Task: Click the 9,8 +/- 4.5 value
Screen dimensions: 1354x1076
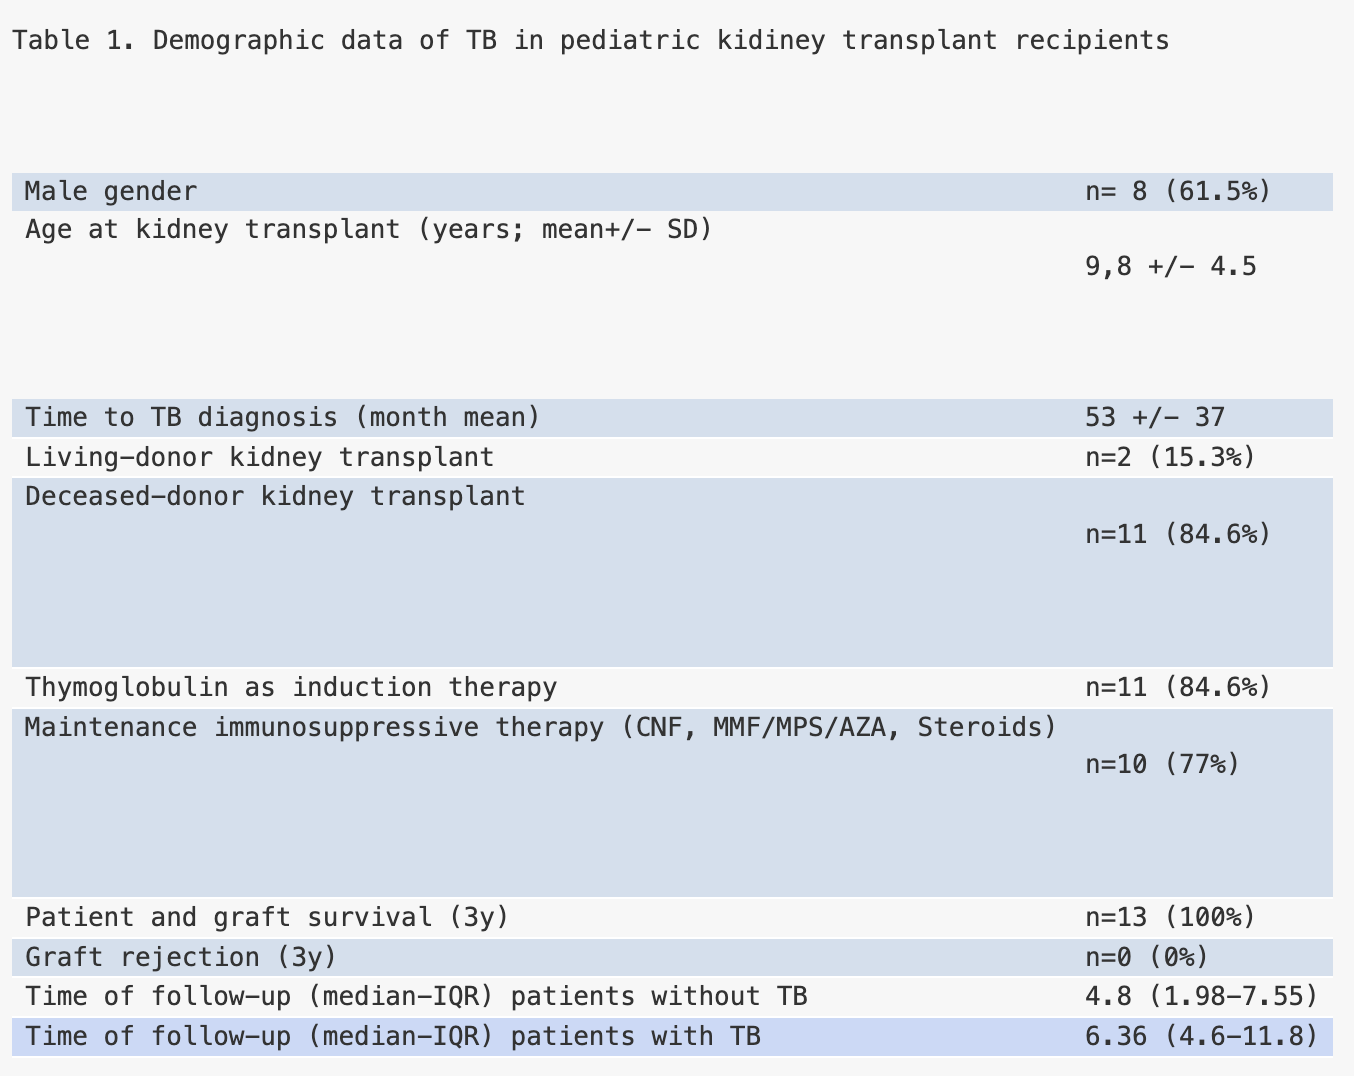Action: (1171, 267)
